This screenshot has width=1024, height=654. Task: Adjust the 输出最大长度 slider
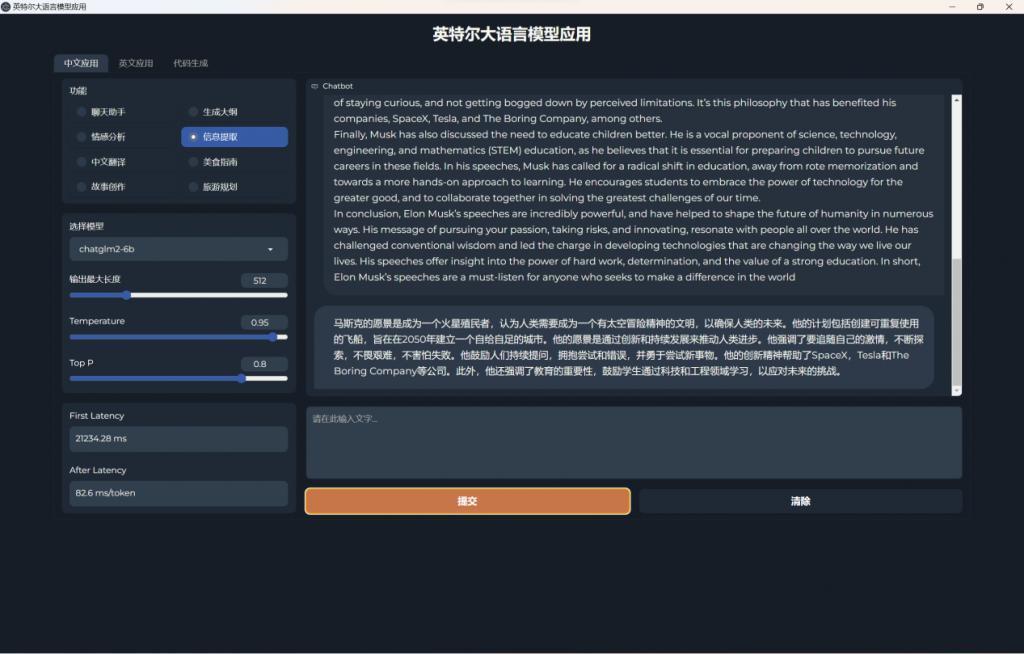click(x=126, y=294)
